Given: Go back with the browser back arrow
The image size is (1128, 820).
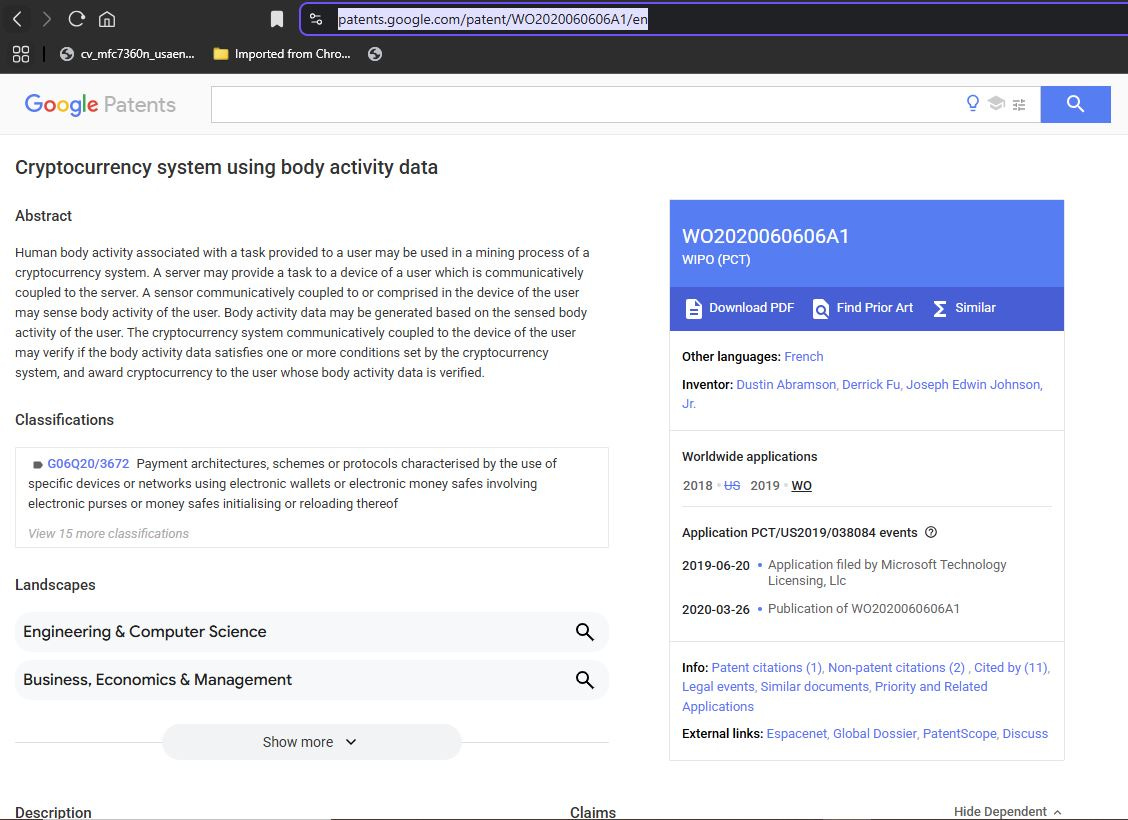Looking at the screenshot, I should click(x=17, y=19).
